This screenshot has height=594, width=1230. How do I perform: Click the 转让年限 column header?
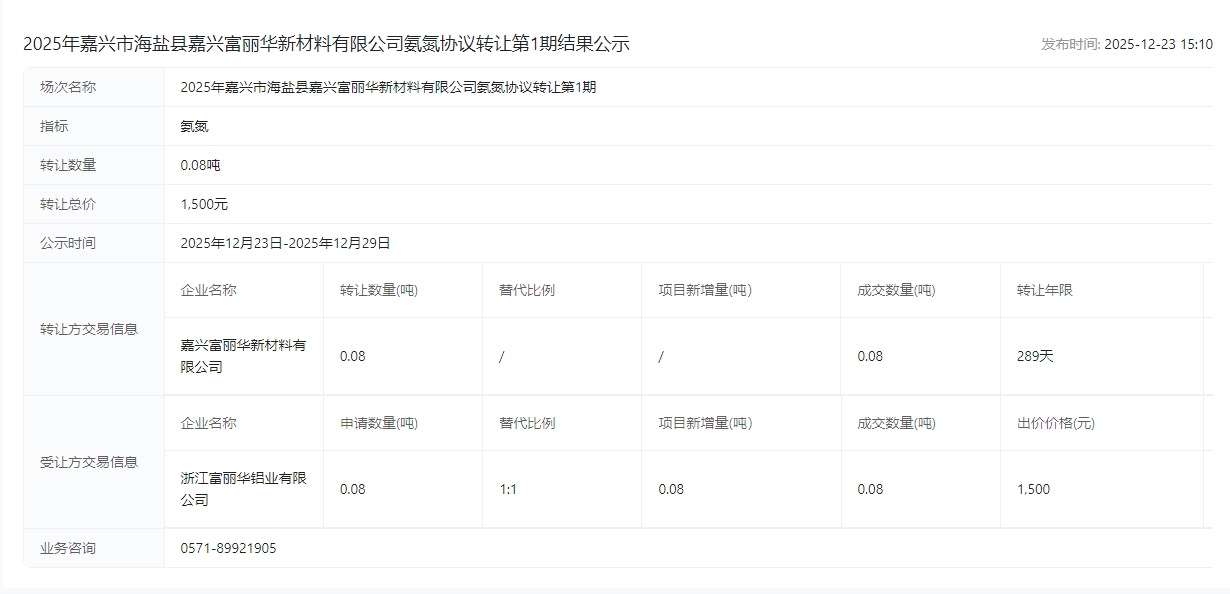pyautogui.click(x=1044, y=290)
